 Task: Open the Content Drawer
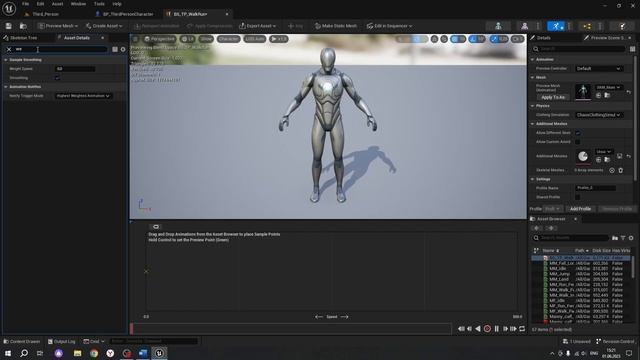(x=22, y=341)
